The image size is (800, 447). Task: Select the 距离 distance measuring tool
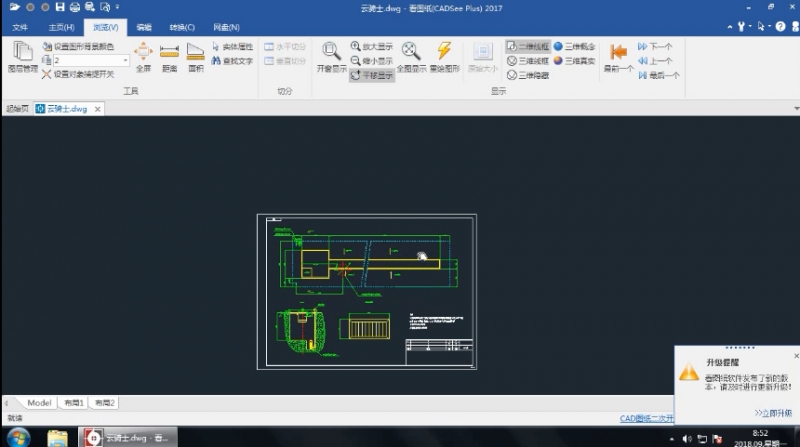[x=169, y=57]
